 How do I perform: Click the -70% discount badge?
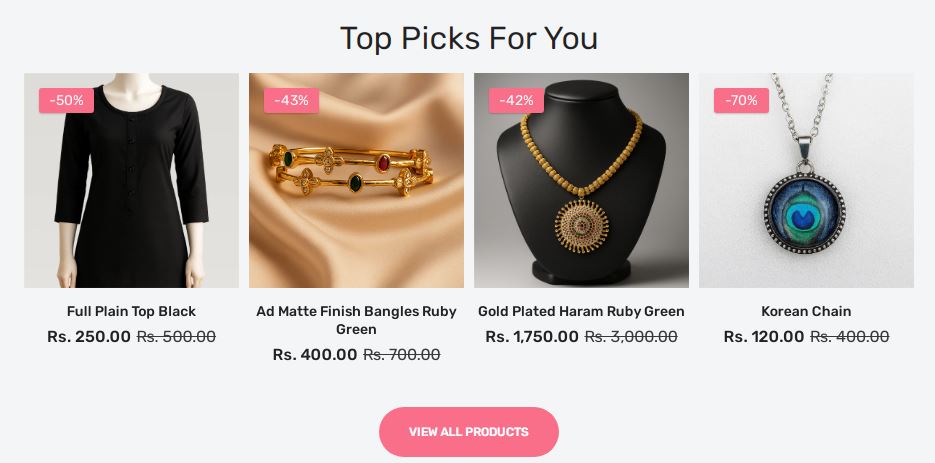click(741, 100)
